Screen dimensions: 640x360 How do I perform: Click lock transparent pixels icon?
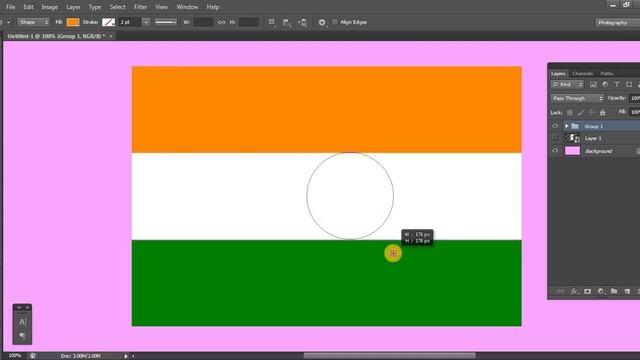(x=570, y=112)
